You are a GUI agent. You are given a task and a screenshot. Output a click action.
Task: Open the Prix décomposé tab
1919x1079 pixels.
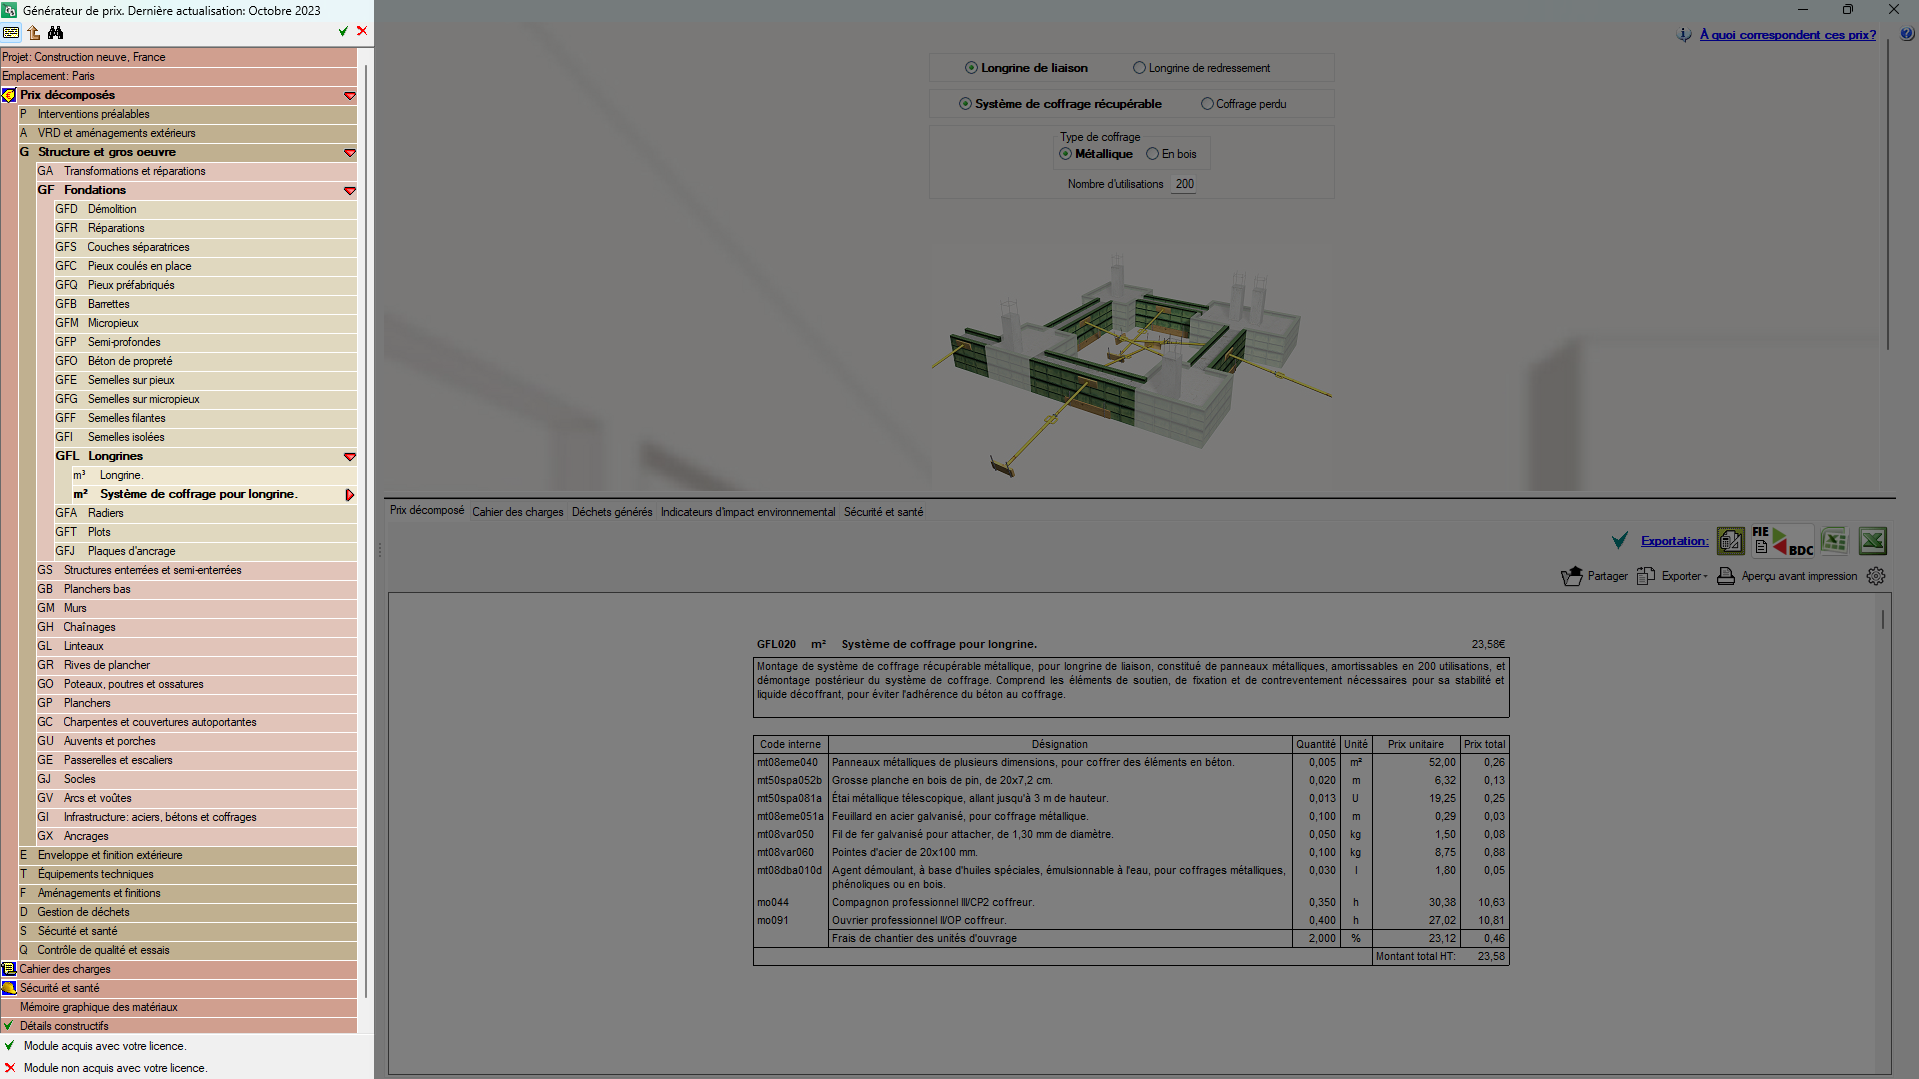pos(427,511)
